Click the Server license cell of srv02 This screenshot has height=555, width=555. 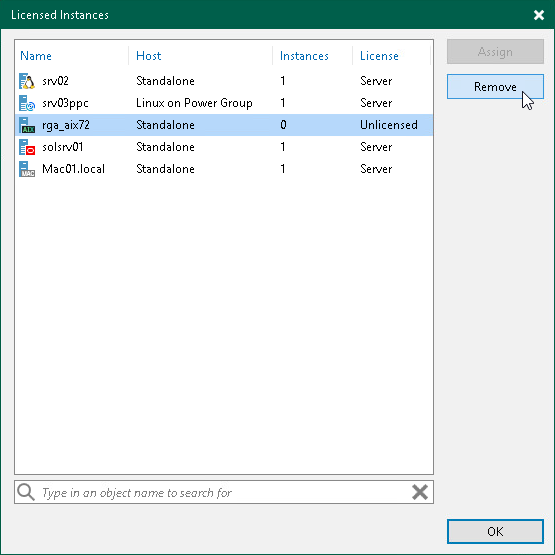(x=376, y=81)
